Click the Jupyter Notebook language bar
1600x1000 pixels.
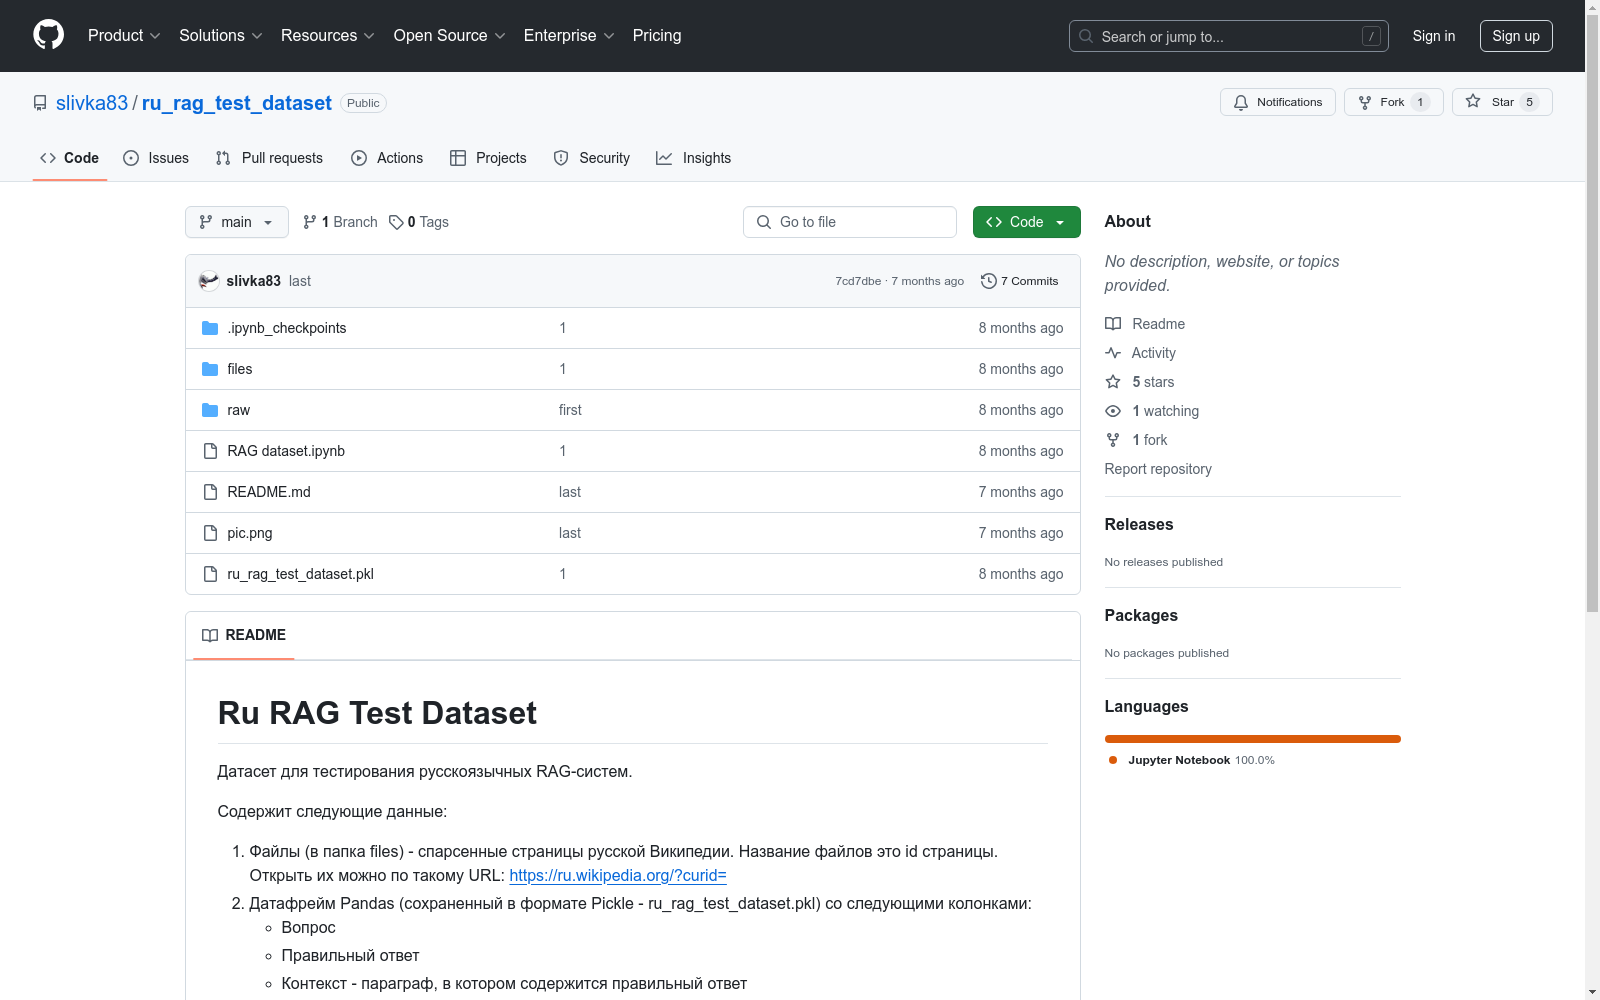pos(1253,739)
